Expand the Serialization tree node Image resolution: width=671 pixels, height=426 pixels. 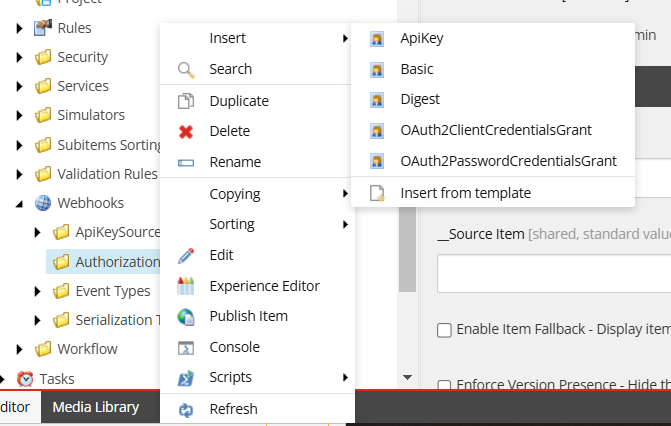[37, 321]
